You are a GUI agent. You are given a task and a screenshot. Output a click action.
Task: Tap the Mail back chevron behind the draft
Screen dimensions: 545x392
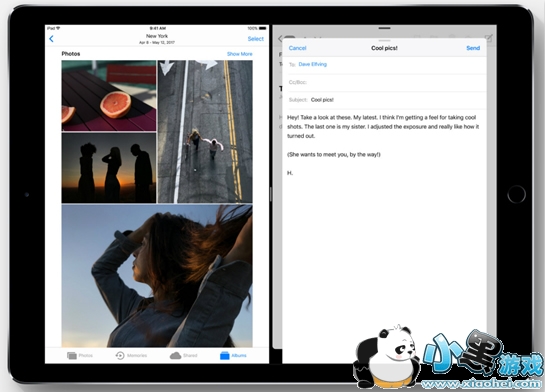(280, 39)
